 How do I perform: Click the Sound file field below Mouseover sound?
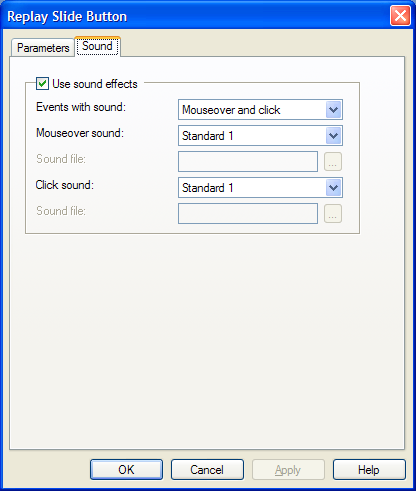click(x=248, y=162)
